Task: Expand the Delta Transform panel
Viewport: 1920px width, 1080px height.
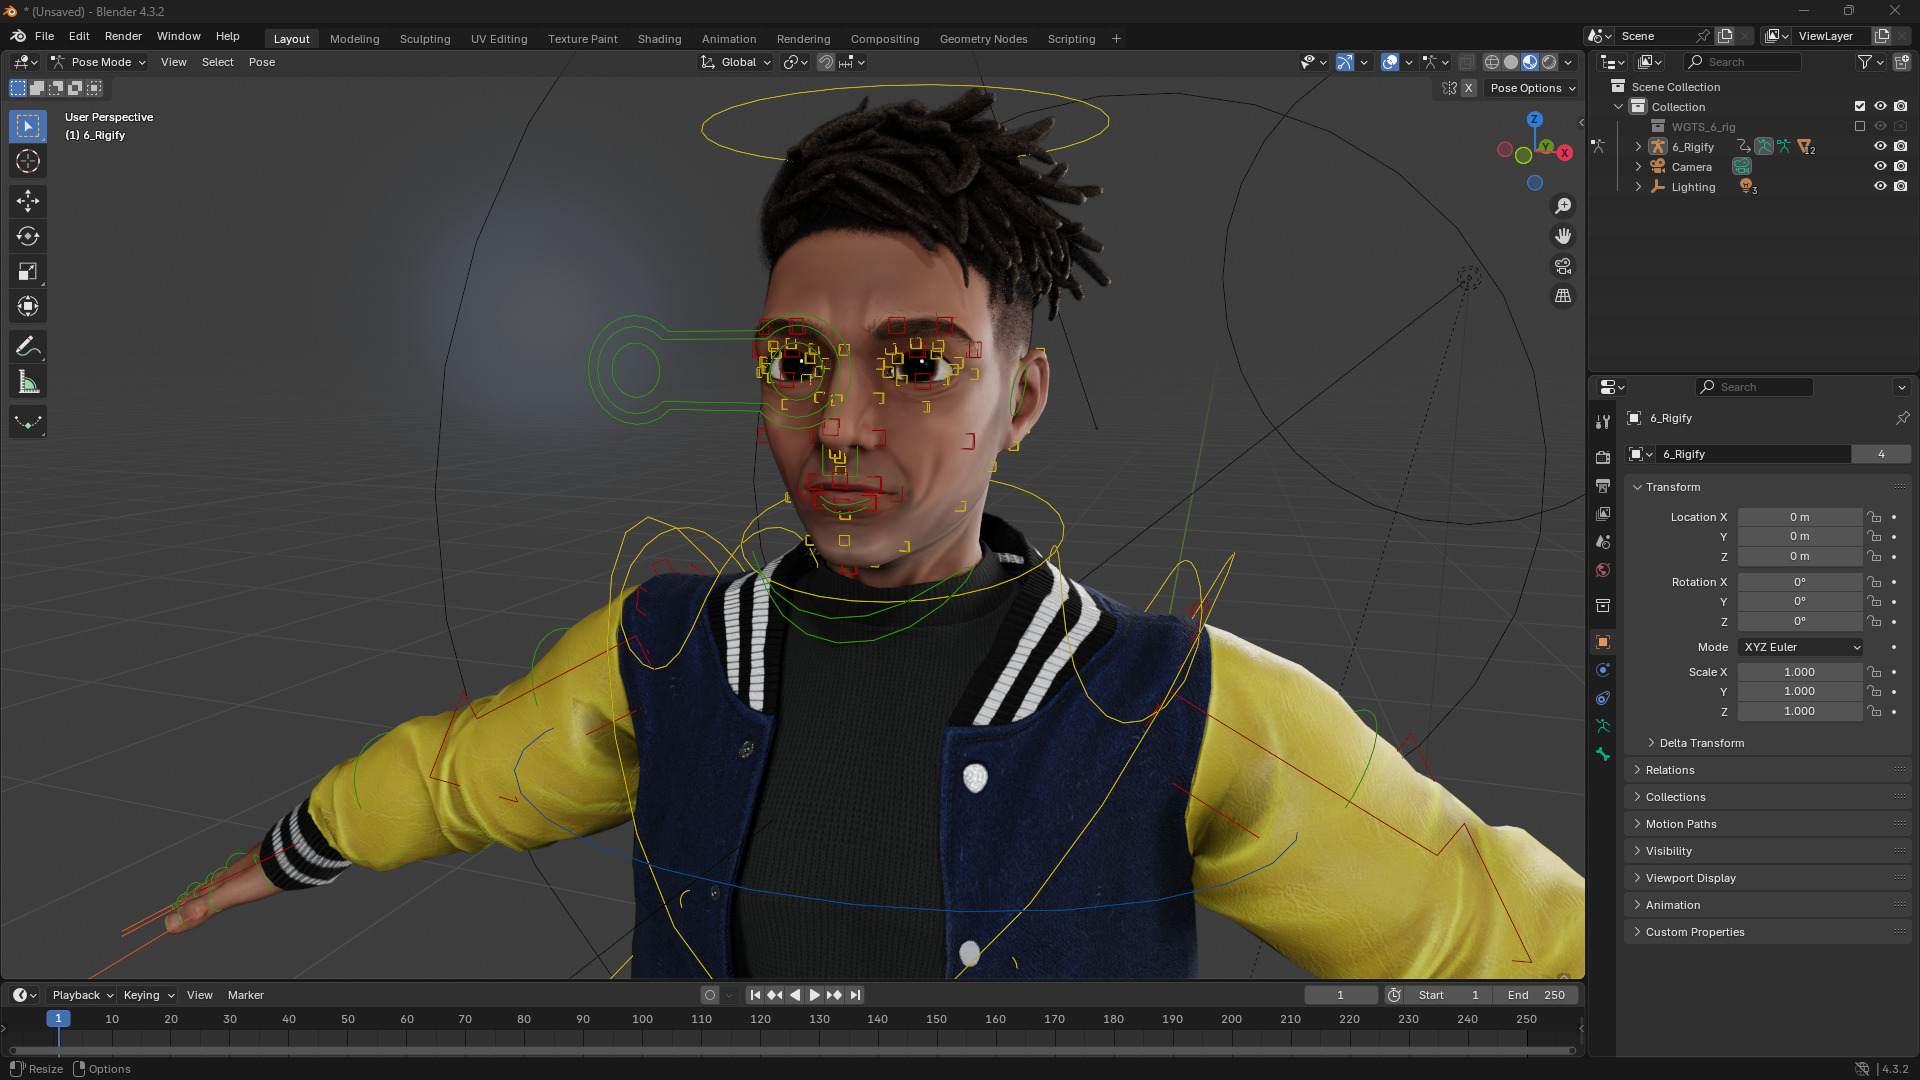Action: 1701,743
